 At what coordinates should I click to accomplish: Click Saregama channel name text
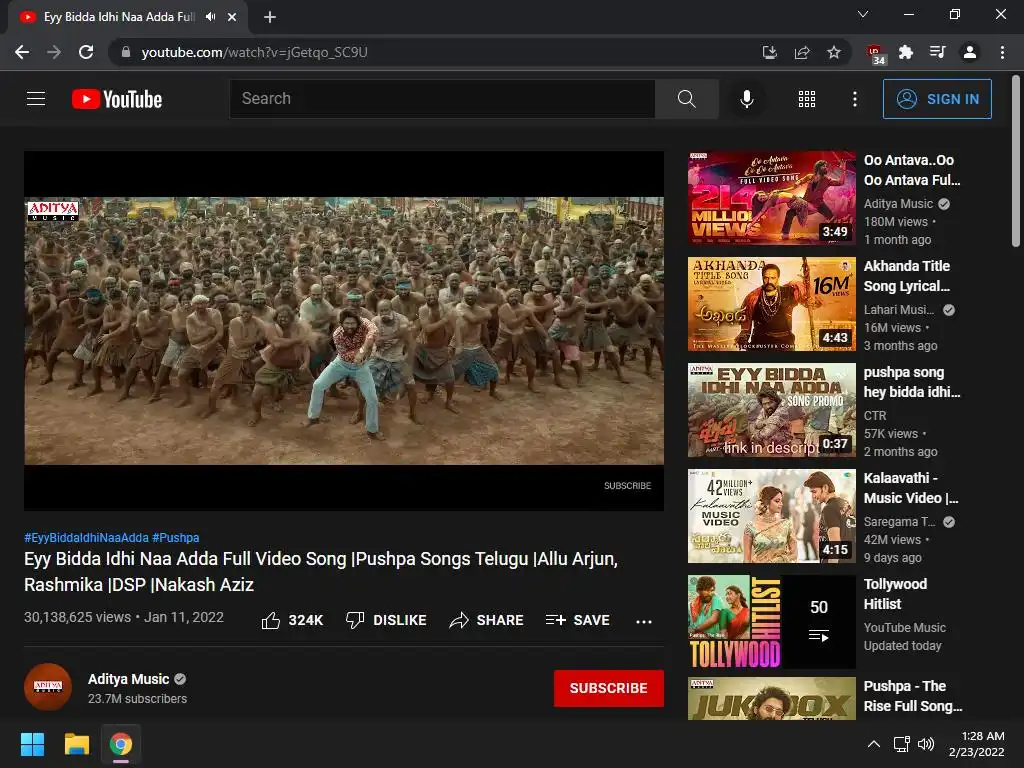pos(899,522)
